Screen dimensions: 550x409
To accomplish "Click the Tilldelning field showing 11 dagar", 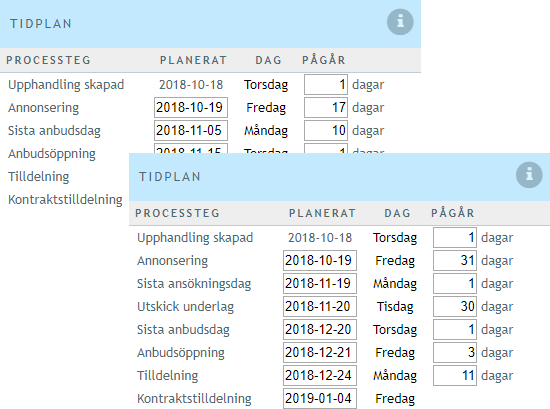I will 455,375.
